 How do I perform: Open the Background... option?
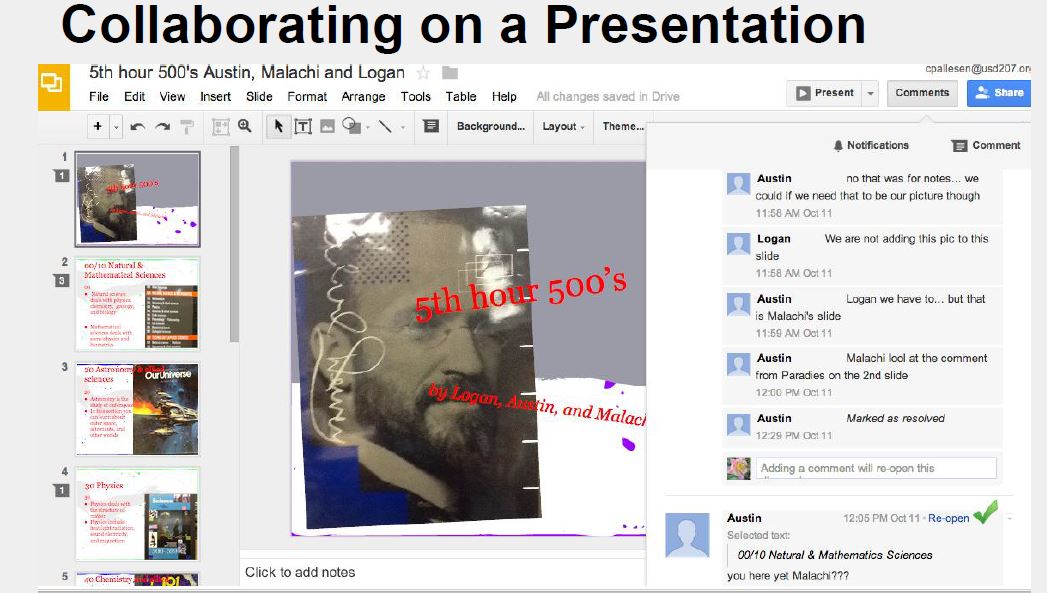click(x=491, y=126)
